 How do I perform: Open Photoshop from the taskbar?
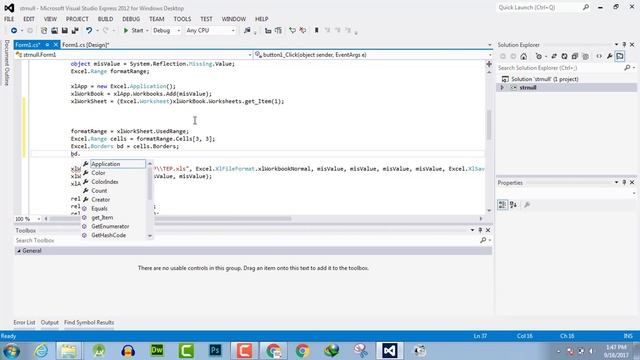point(215,351)
